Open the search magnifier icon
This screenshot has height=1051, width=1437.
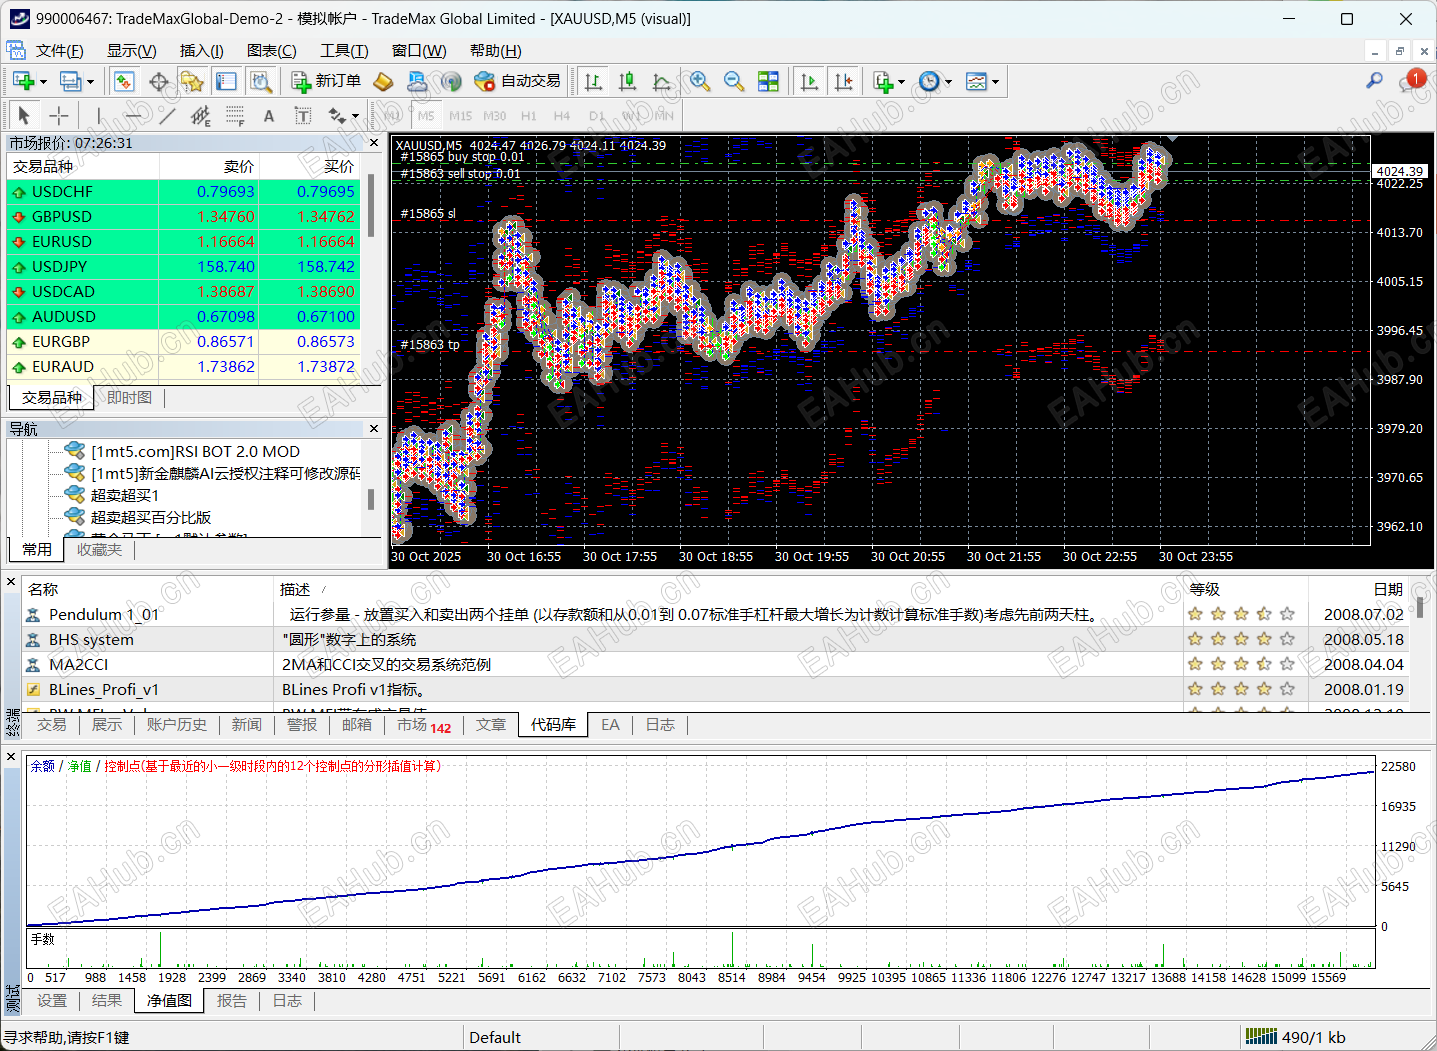coord(1375,80)
